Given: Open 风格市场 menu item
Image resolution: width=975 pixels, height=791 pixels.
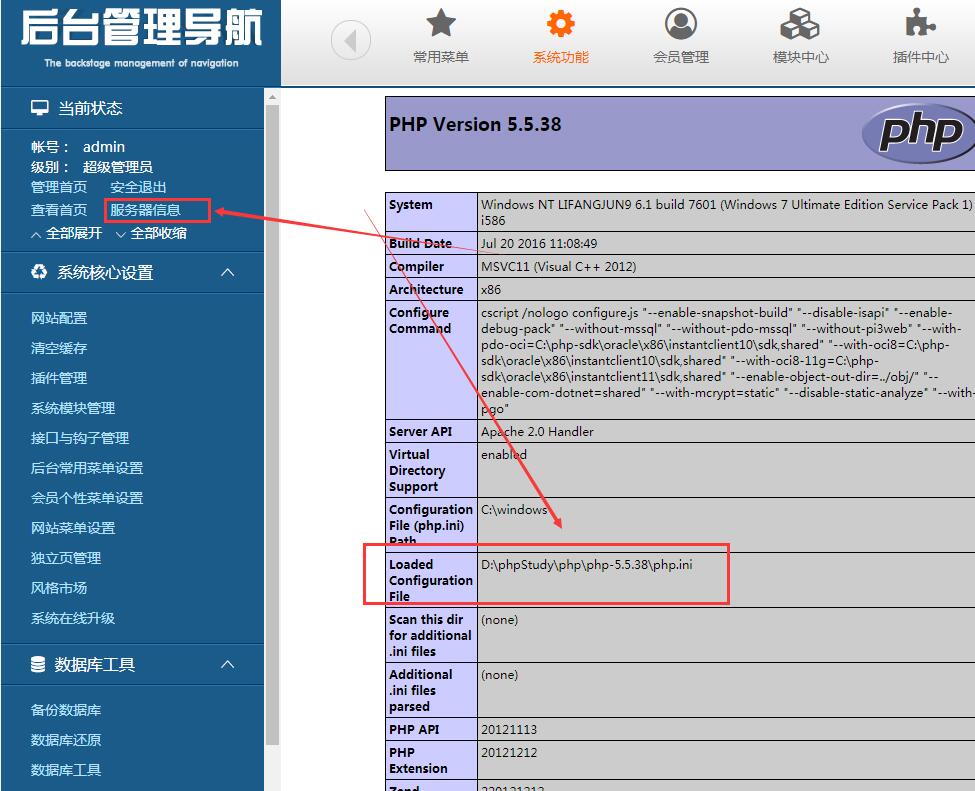Looking at the screenshot, I should point(59,588).
